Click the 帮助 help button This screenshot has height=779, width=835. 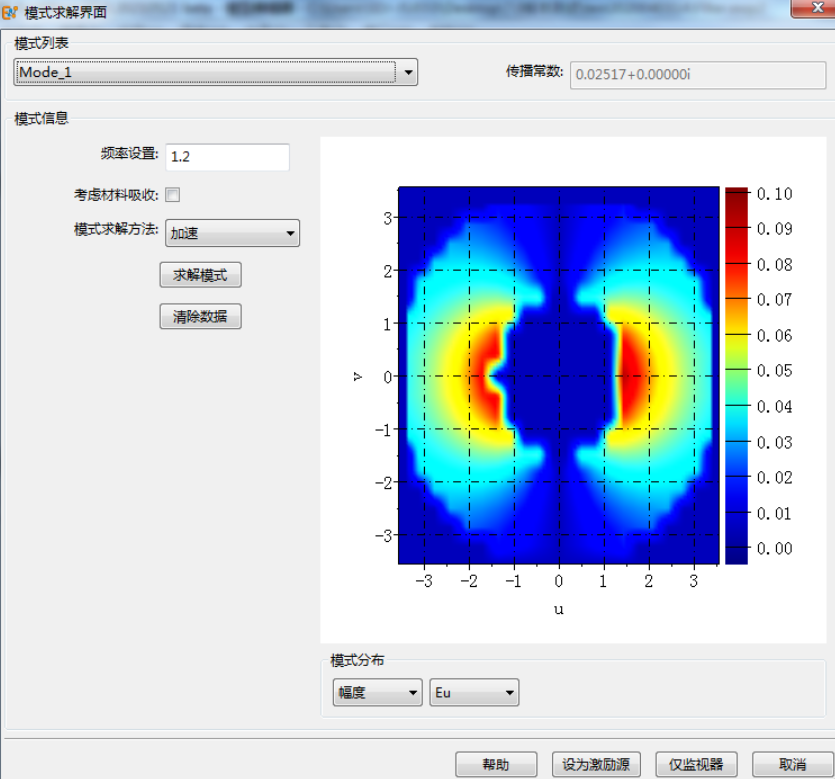pyautogui.click(x=496, y=765)
